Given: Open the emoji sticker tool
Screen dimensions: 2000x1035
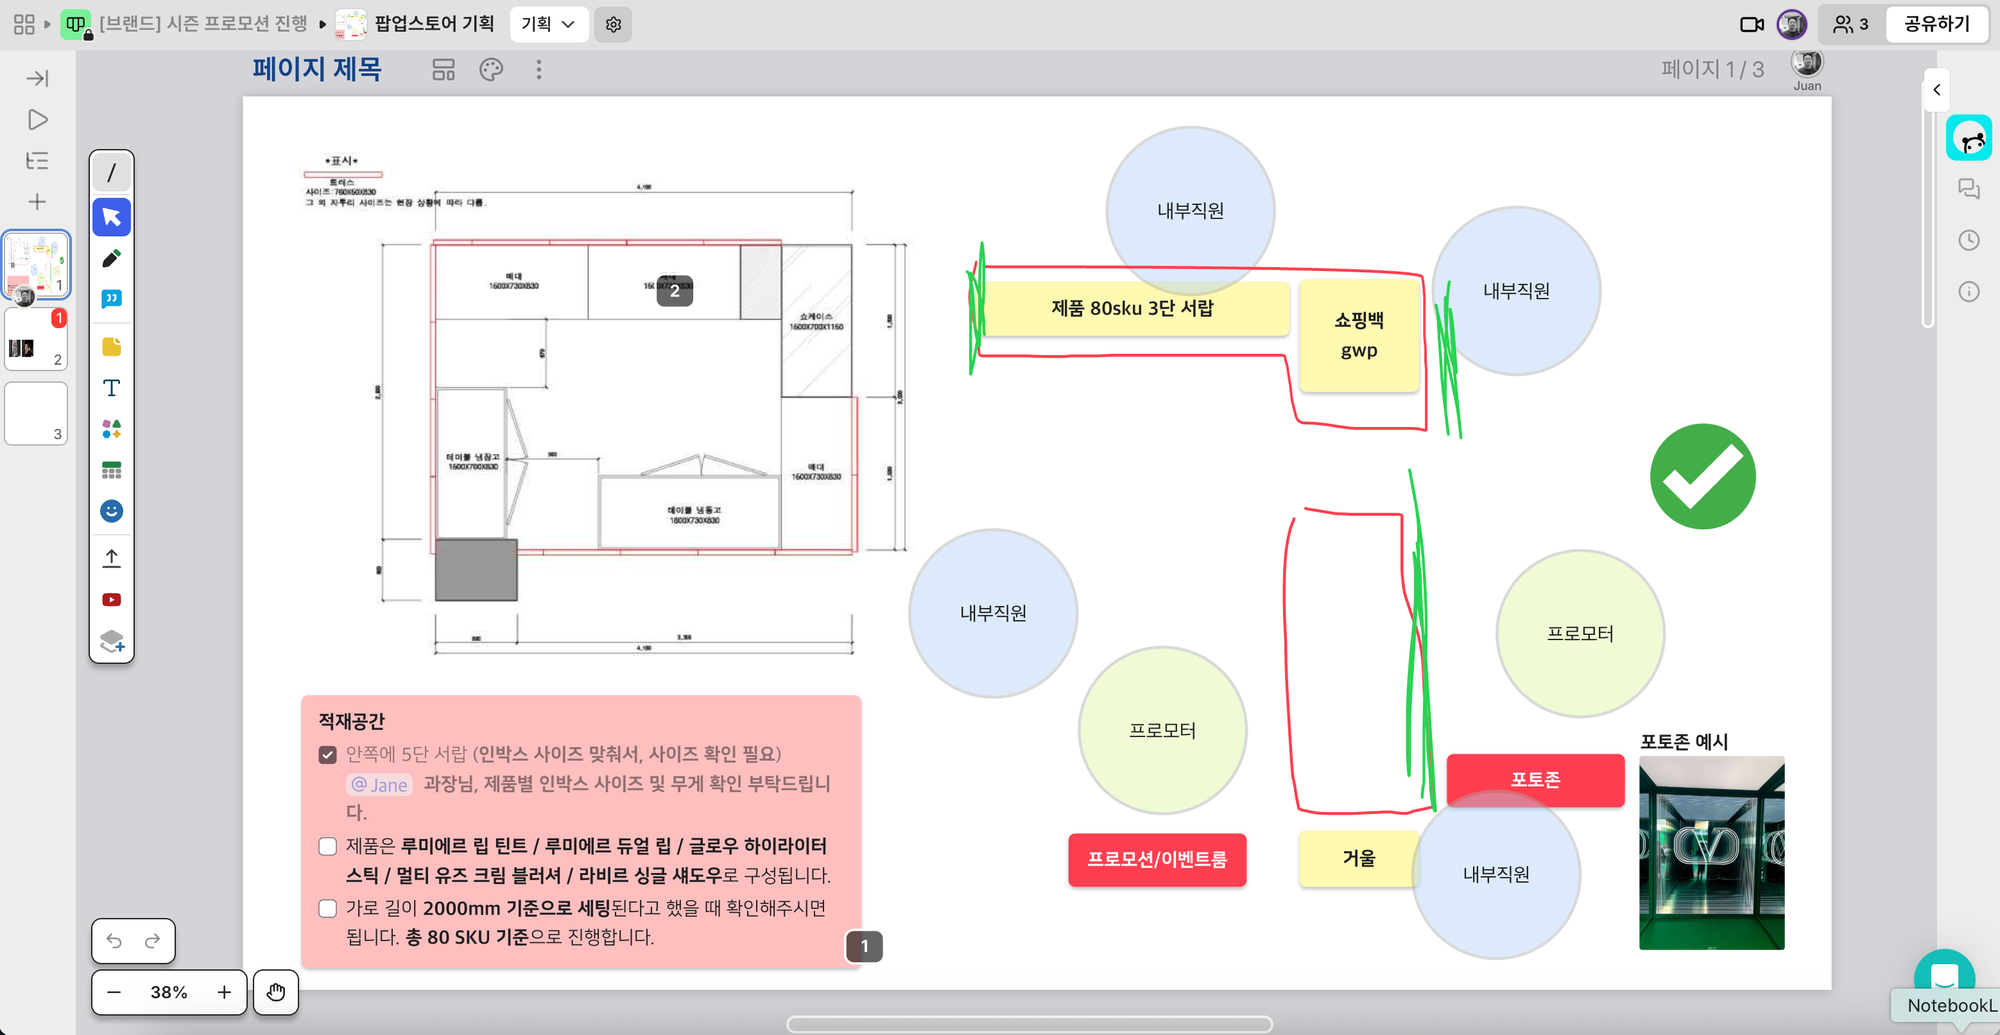Looking at the screenshot, I should 111,511.
